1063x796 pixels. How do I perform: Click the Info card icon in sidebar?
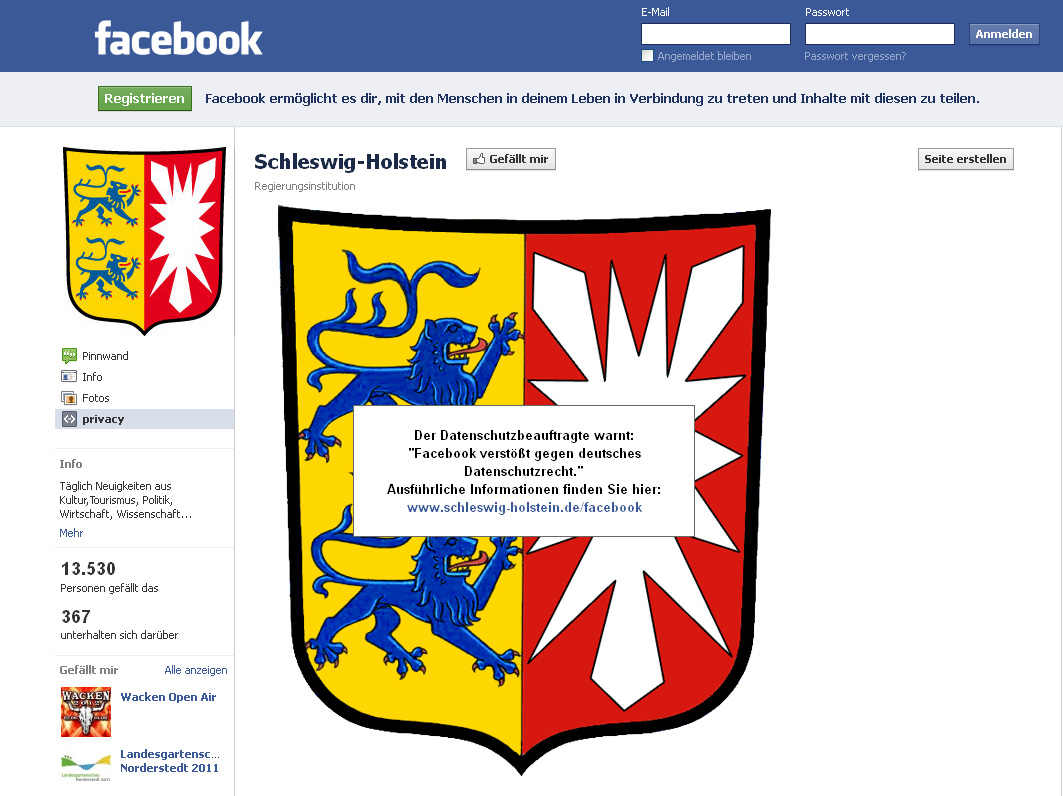69,377
